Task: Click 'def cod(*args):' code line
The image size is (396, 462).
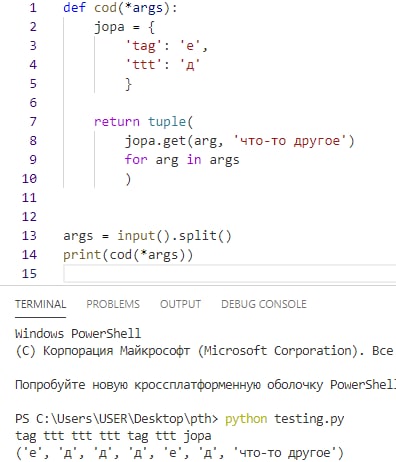Action: tap(120, 8)
